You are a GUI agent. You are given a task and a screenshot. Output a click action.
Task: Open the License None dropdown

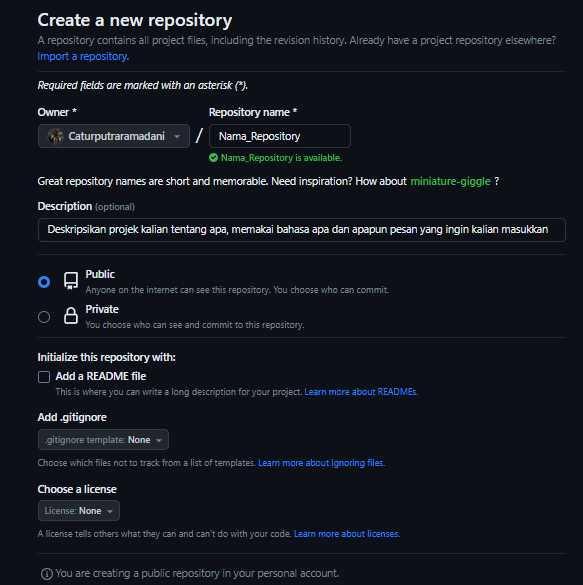coord(79,510)
